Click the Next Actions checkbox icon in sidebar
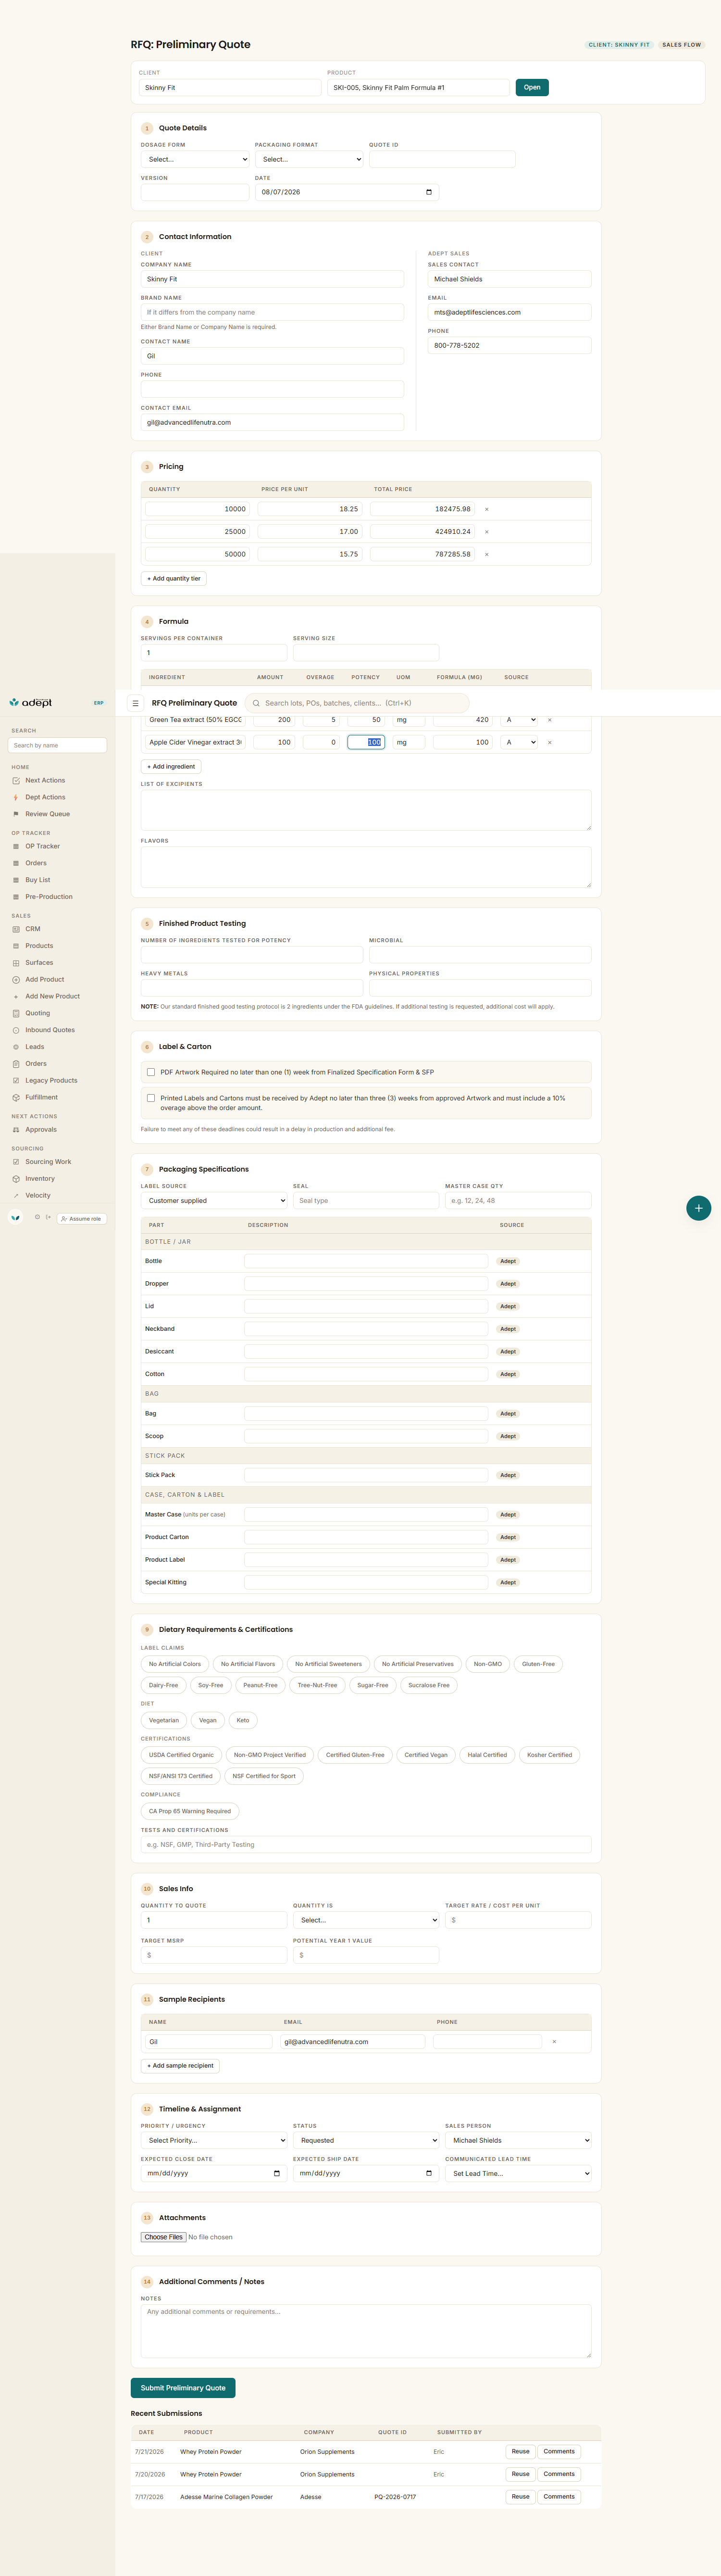 [x=16, y=781]
